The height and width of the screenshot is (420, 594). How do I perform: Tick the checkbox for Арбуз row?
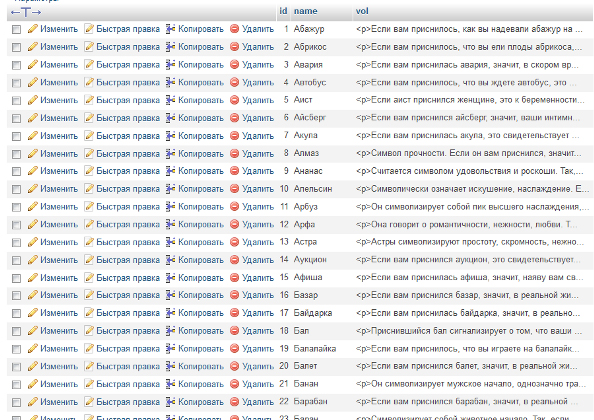(16, 207)
